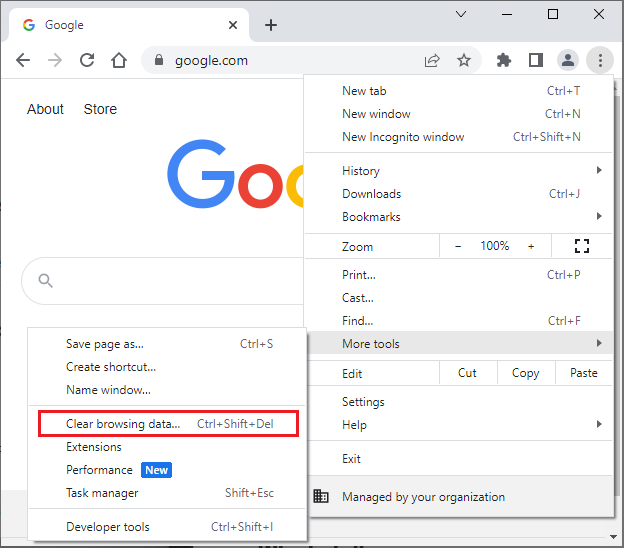Image resolution: width=624 pixels, height=549 pixels.
Task: Open Task manager from the submenu
Action: 167,493
